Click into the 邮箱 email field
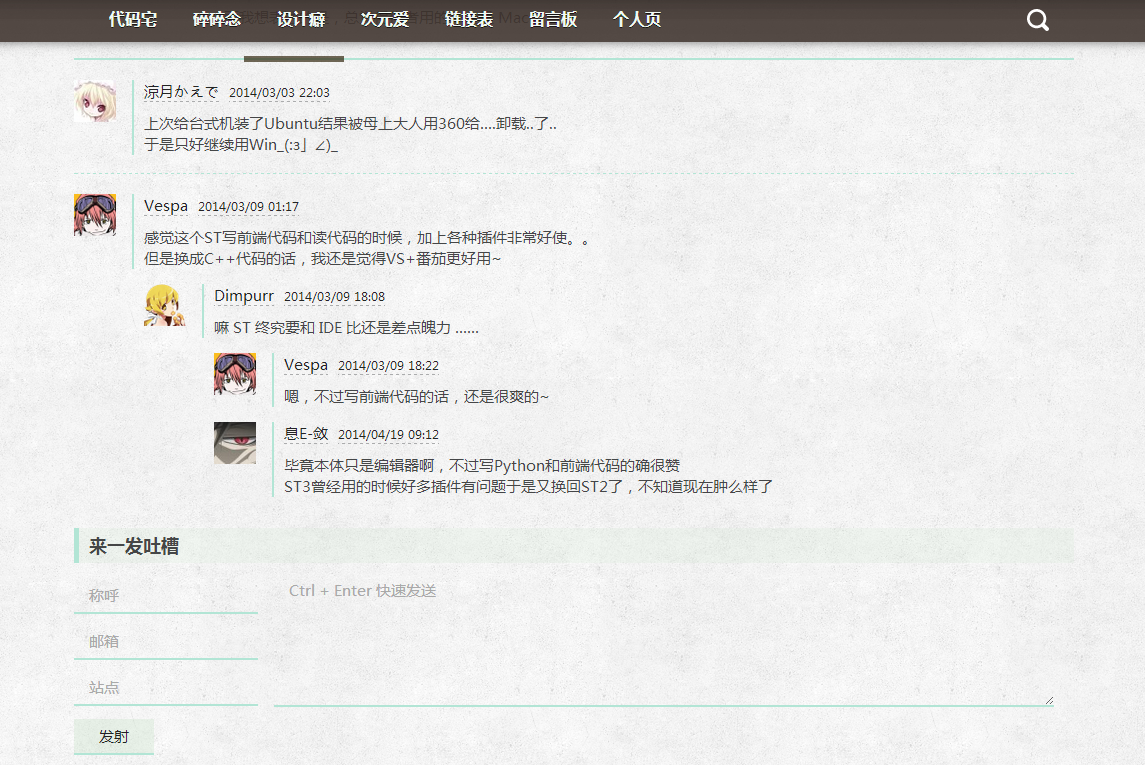The width and height of the screenshot is (1145, 765). point(165,642)
